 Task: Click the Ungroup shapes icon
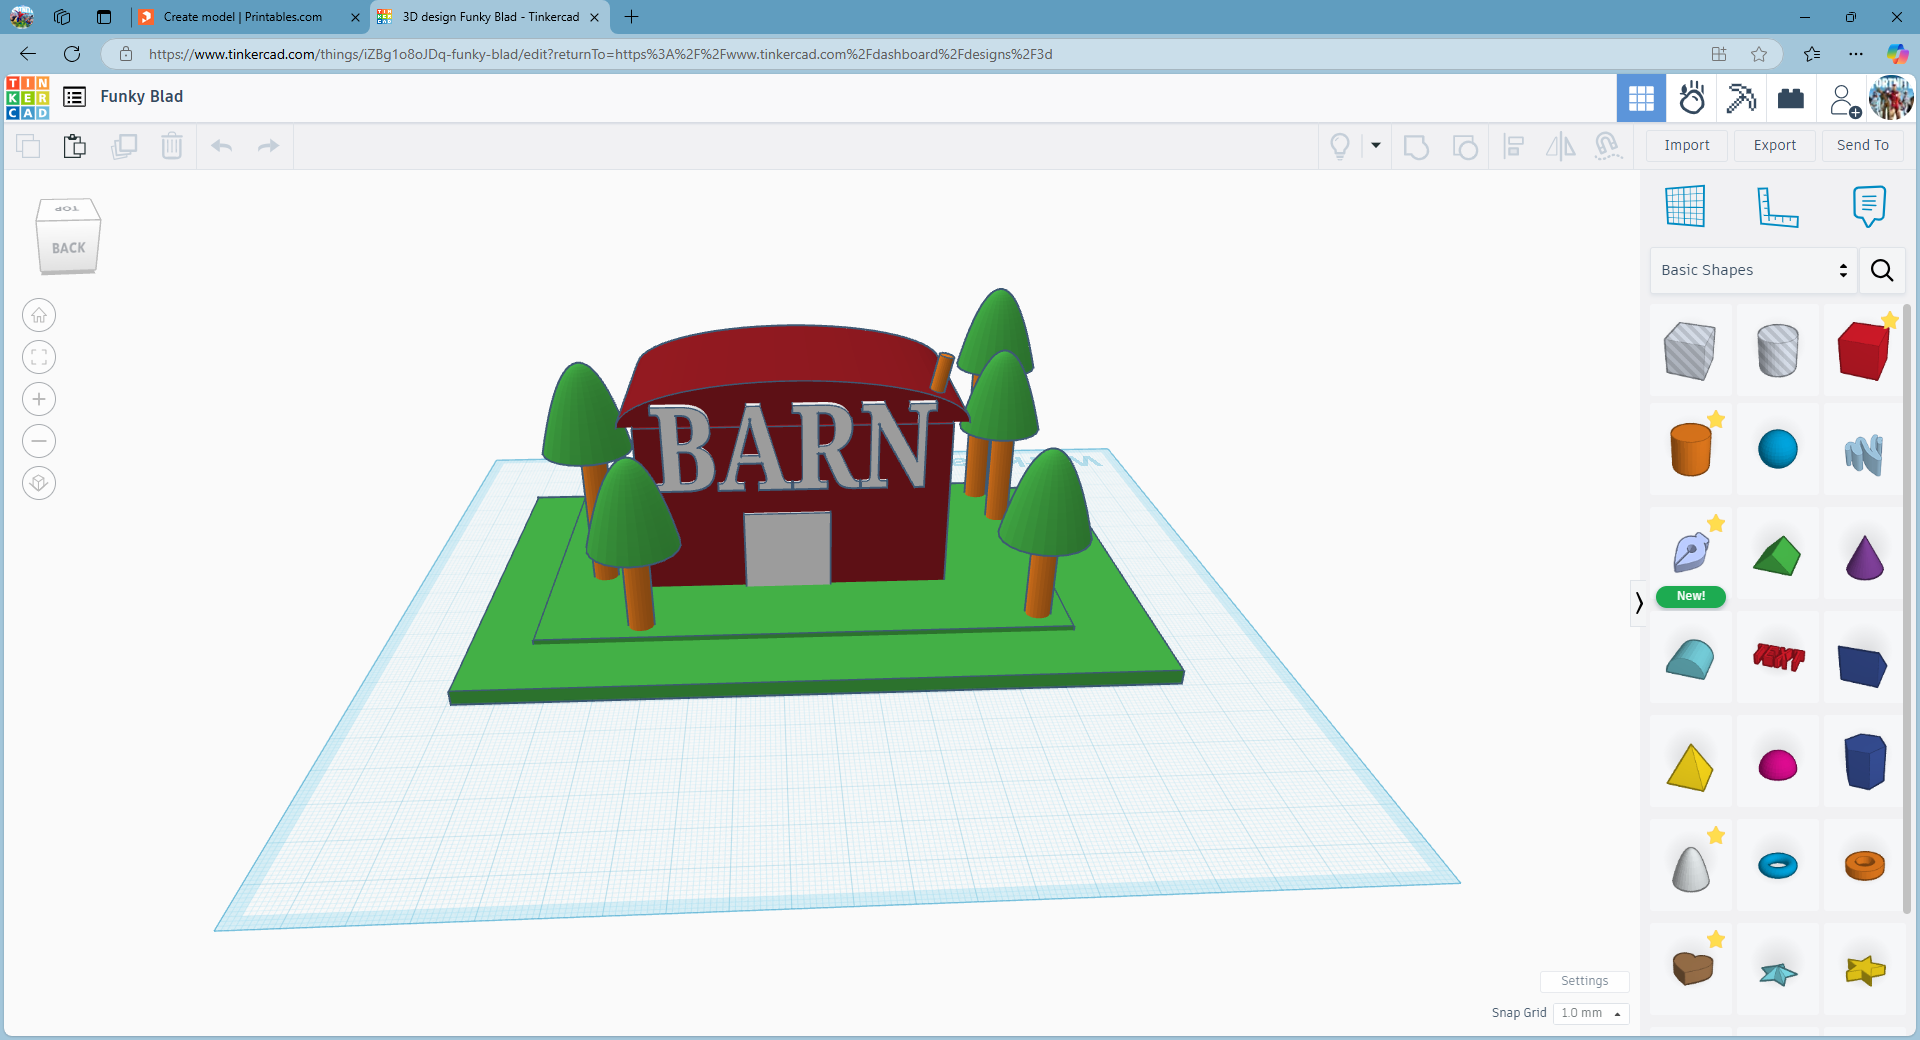click(x=1465, y=147)
